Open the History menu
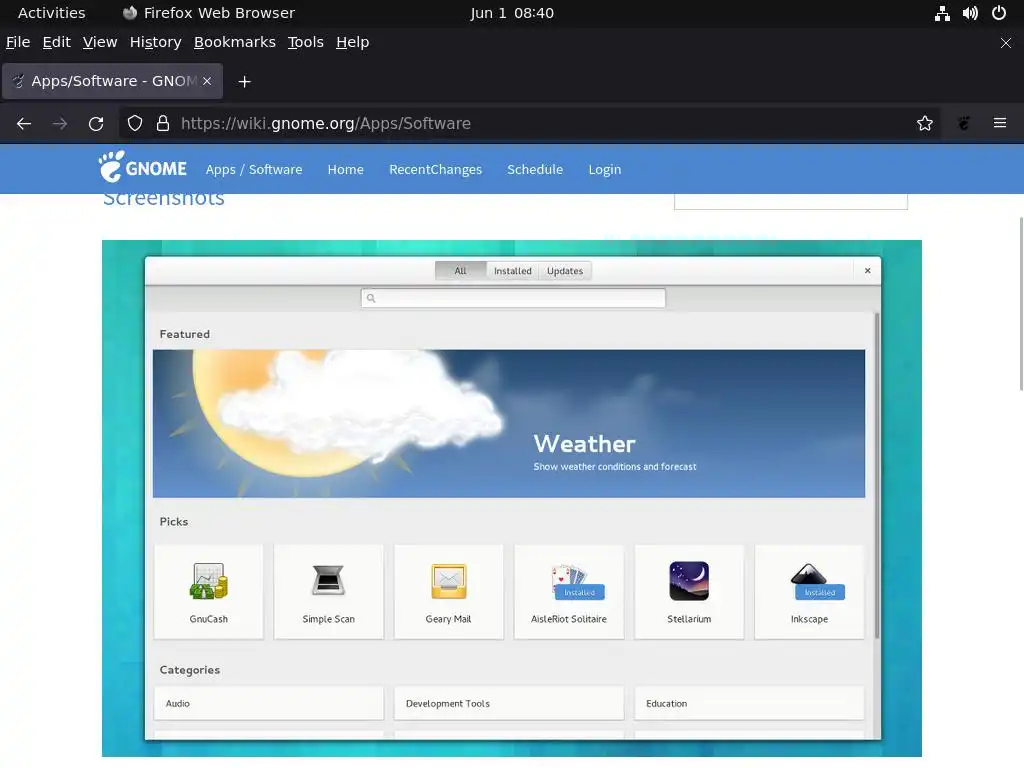Screen dimensions: 1024x768 155,42
